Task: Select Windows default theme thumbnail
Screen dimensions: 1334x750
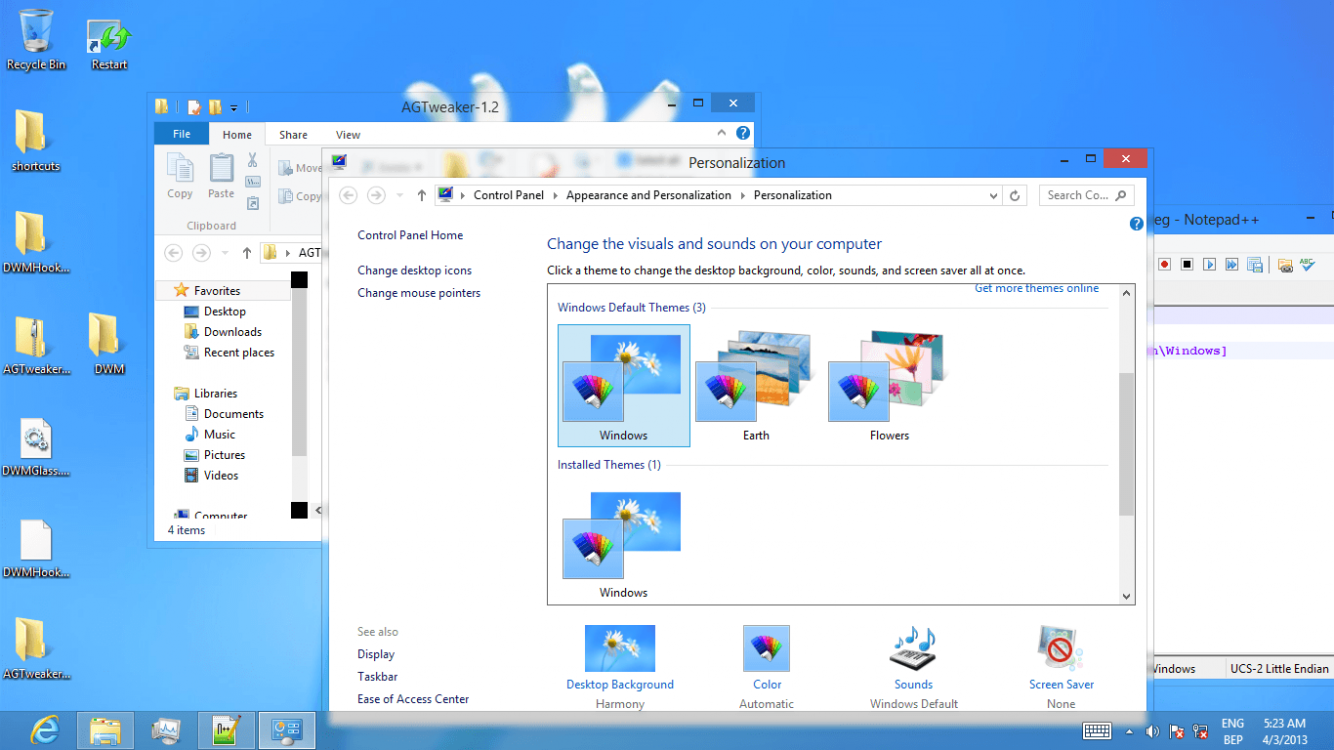Action: pos(624,385)
